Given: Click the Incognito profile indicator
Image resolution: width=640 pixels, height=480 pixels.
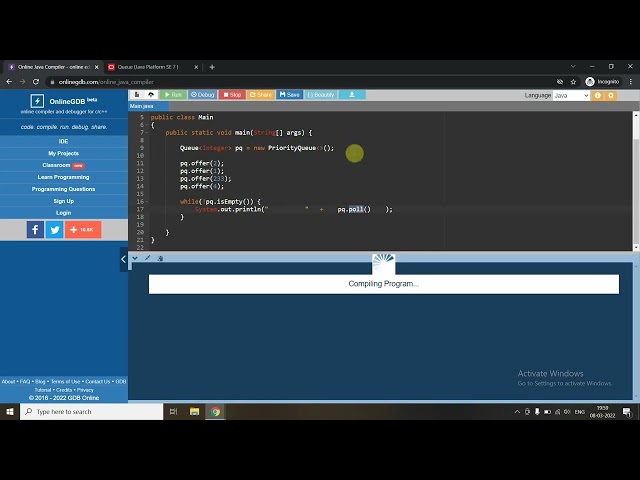Looking at the screenshot, I should 602,82.
